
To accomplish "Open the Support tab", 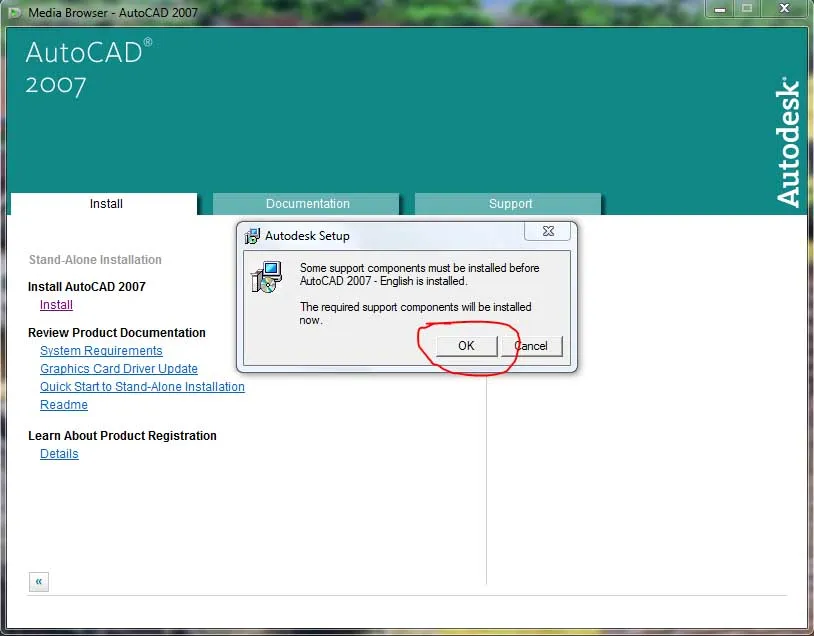I will pyautogui.click(x=508, y=203).
